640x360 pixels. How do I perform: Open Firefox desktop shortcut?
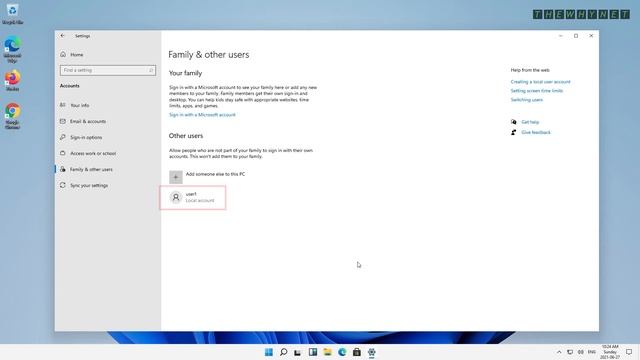12,80
